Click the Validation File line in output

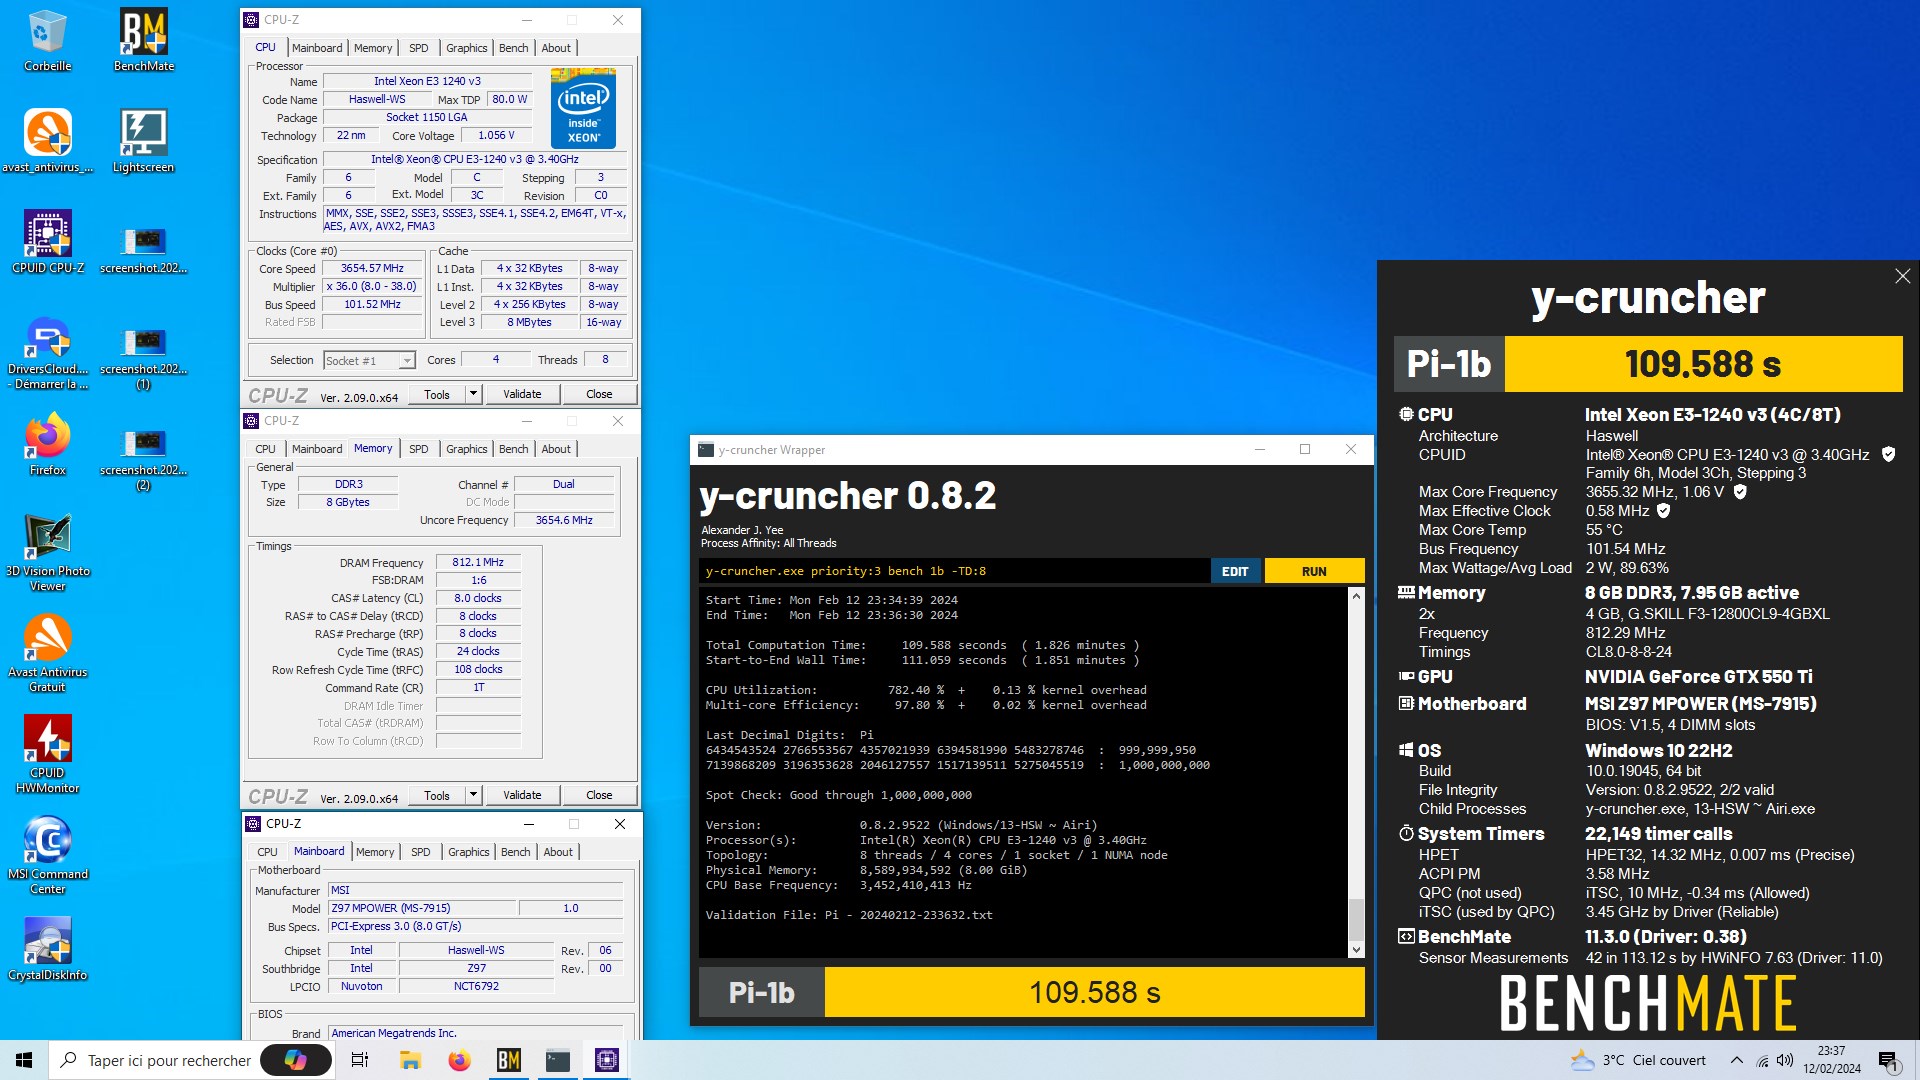point(849,915)
